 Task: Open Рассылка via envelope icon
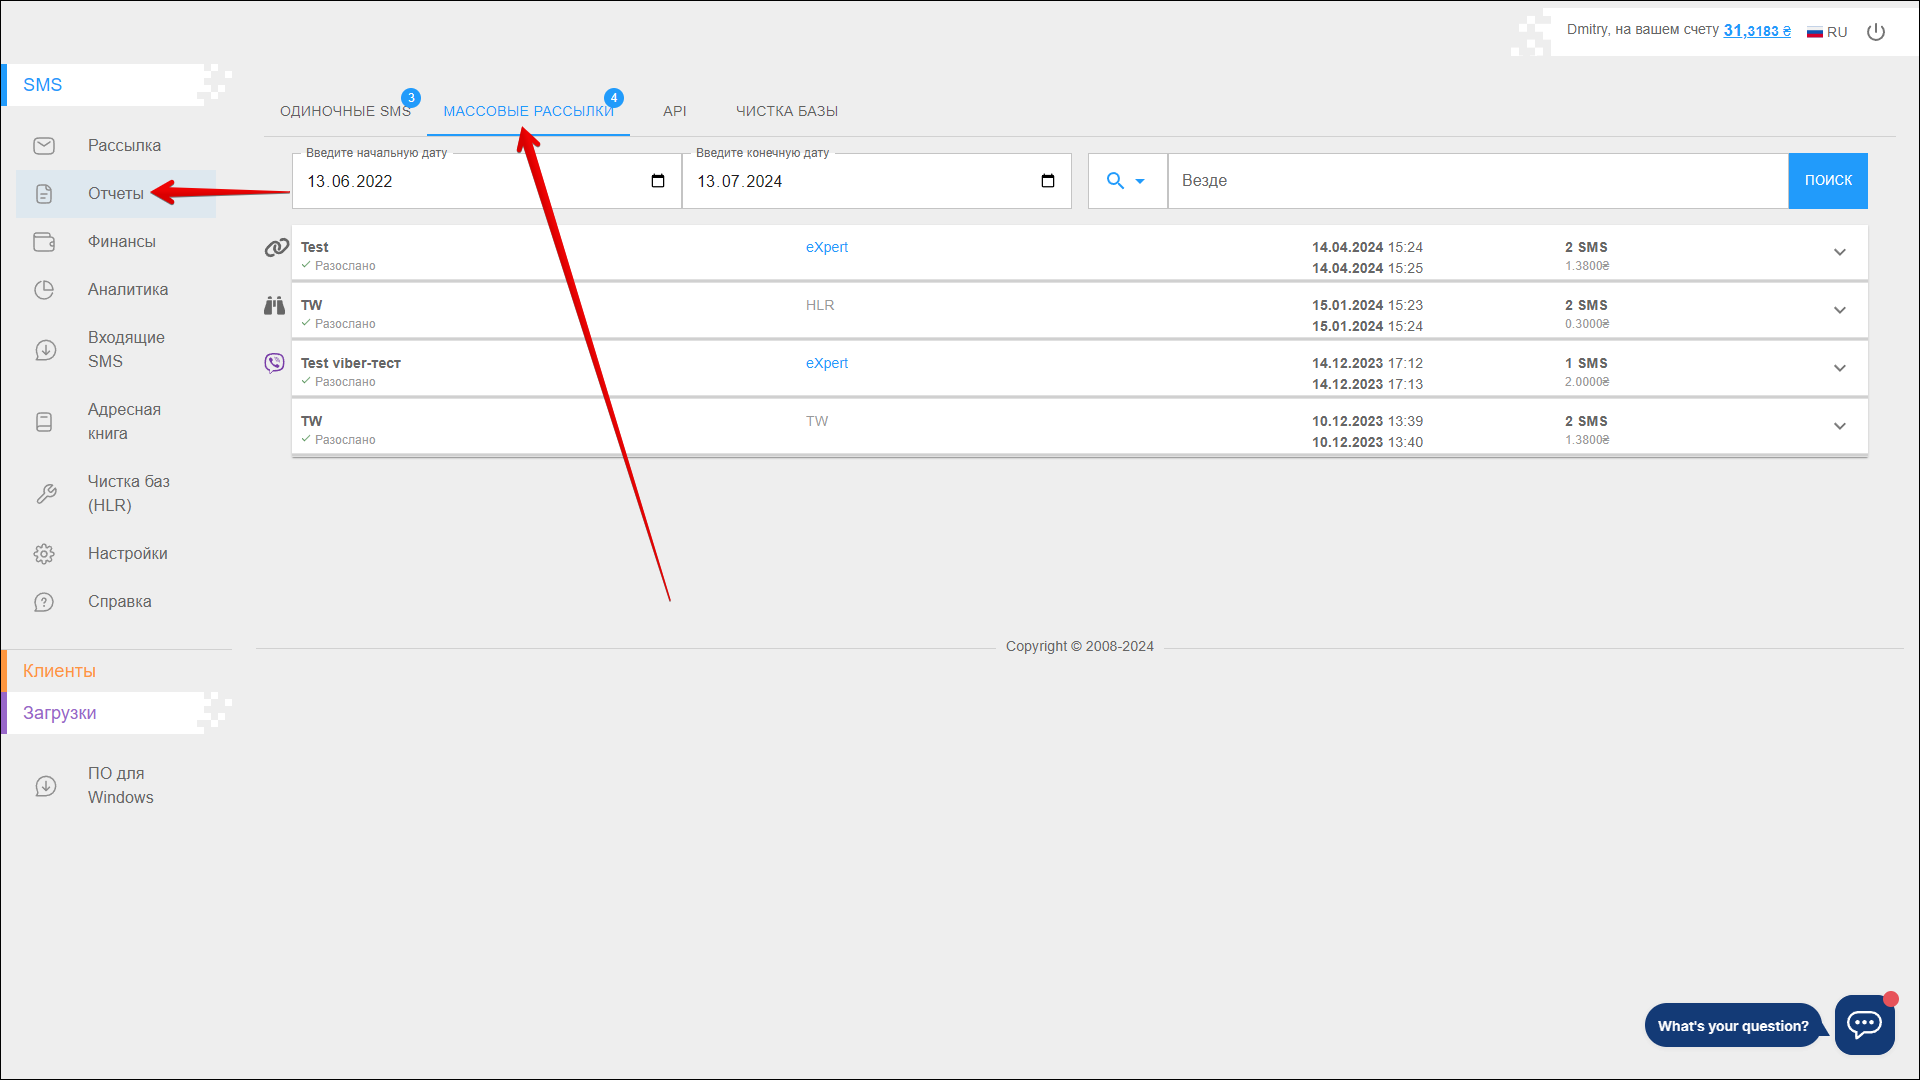(44, 146)
